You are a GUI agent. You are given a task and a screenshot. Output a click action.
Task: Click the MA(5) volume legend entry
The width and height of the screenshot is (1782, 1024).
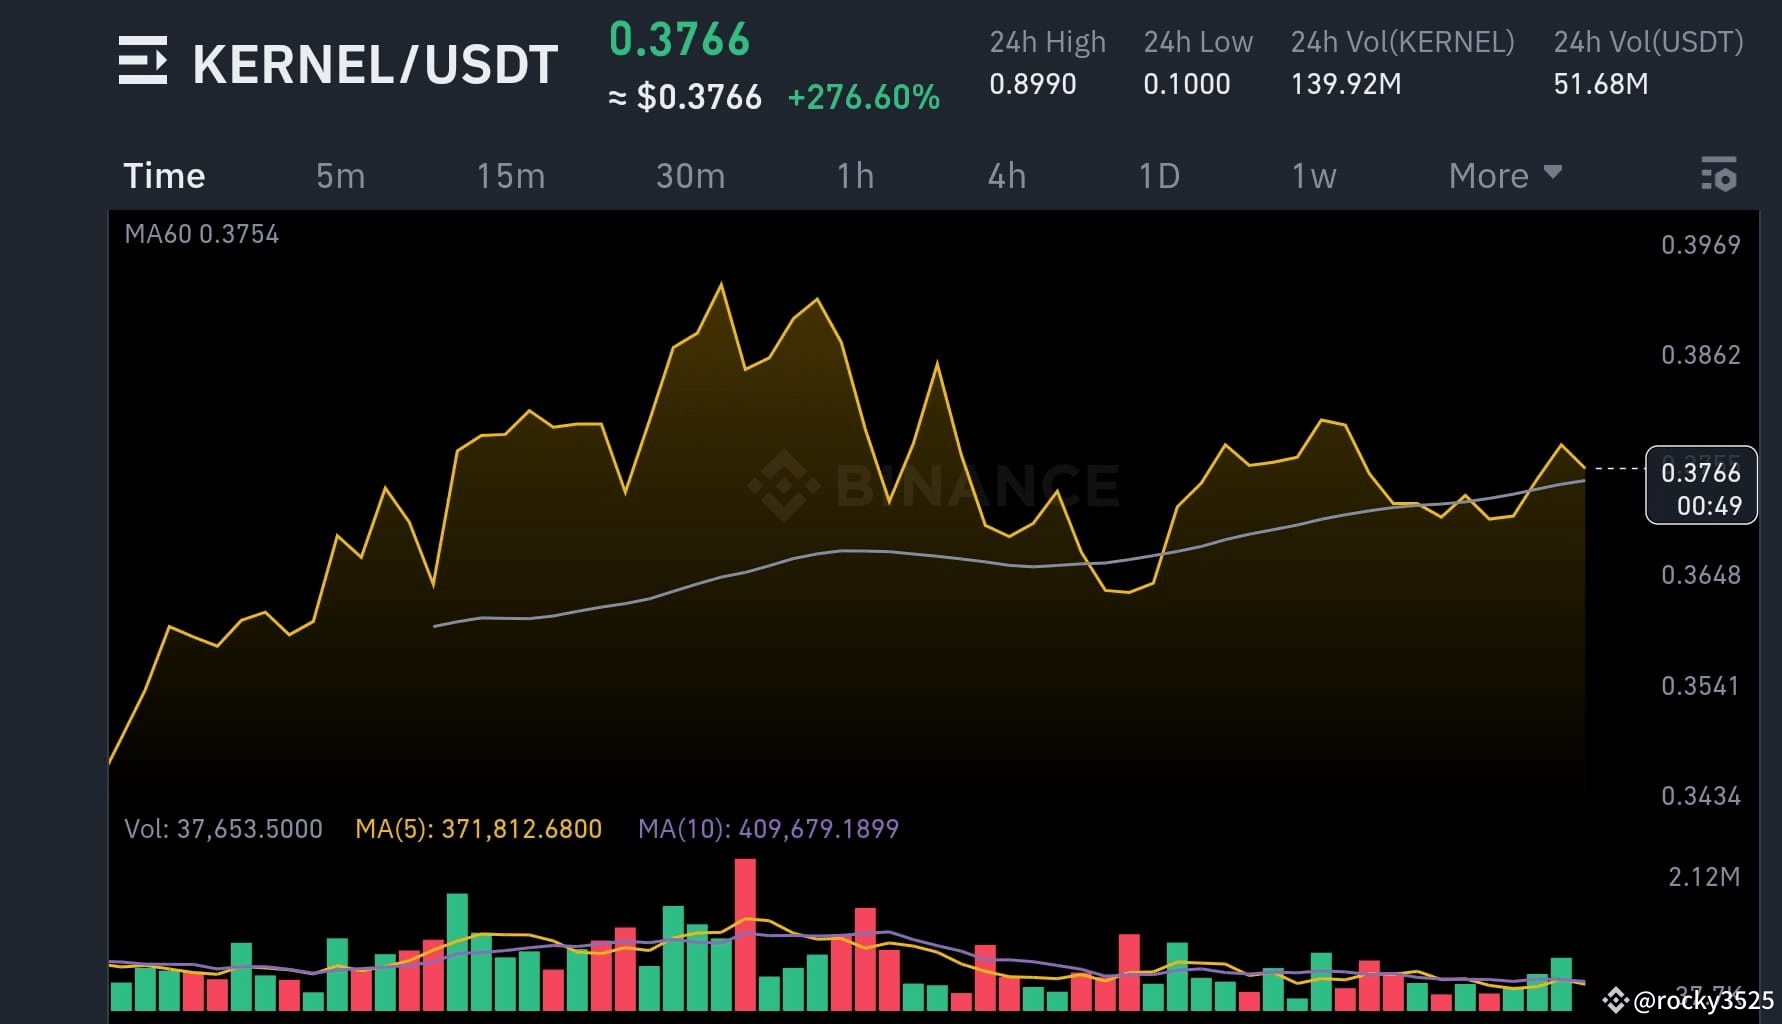pos(478,828)
